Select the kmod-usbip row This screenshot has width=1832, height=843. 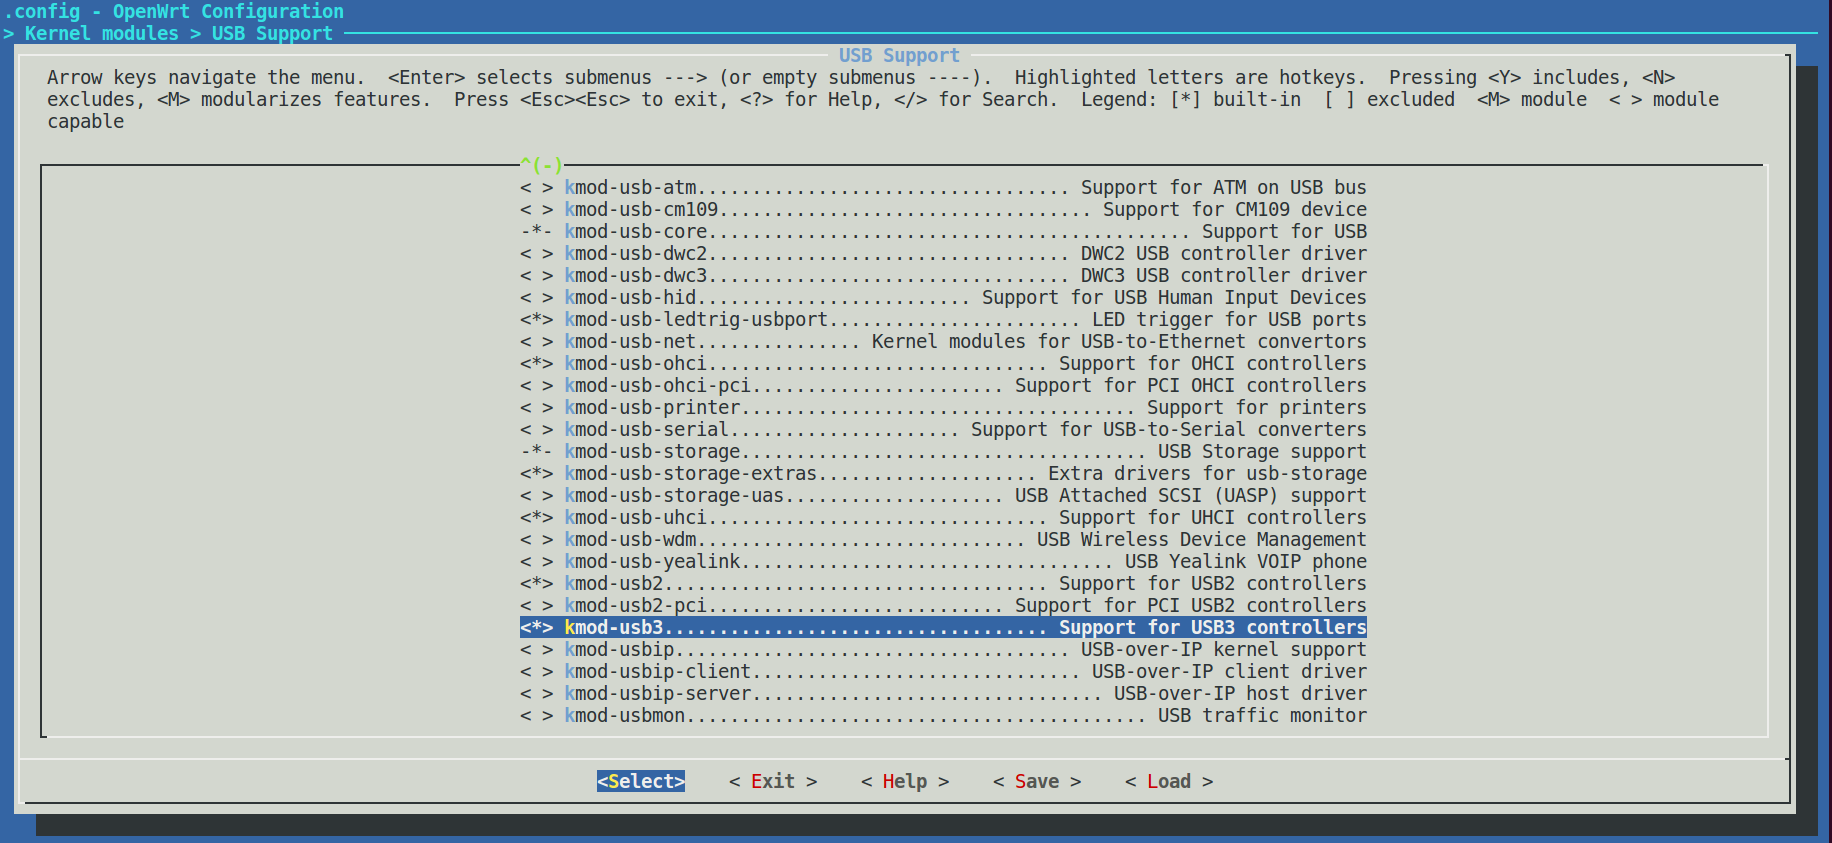943,650
